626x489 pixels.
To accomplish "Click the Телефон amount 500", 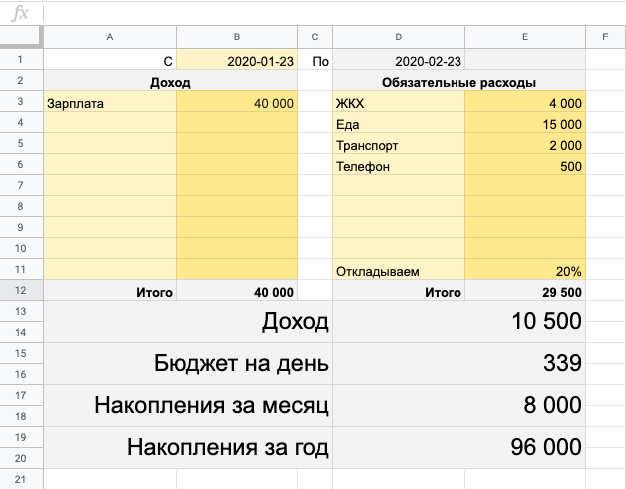I will [525, 166].
